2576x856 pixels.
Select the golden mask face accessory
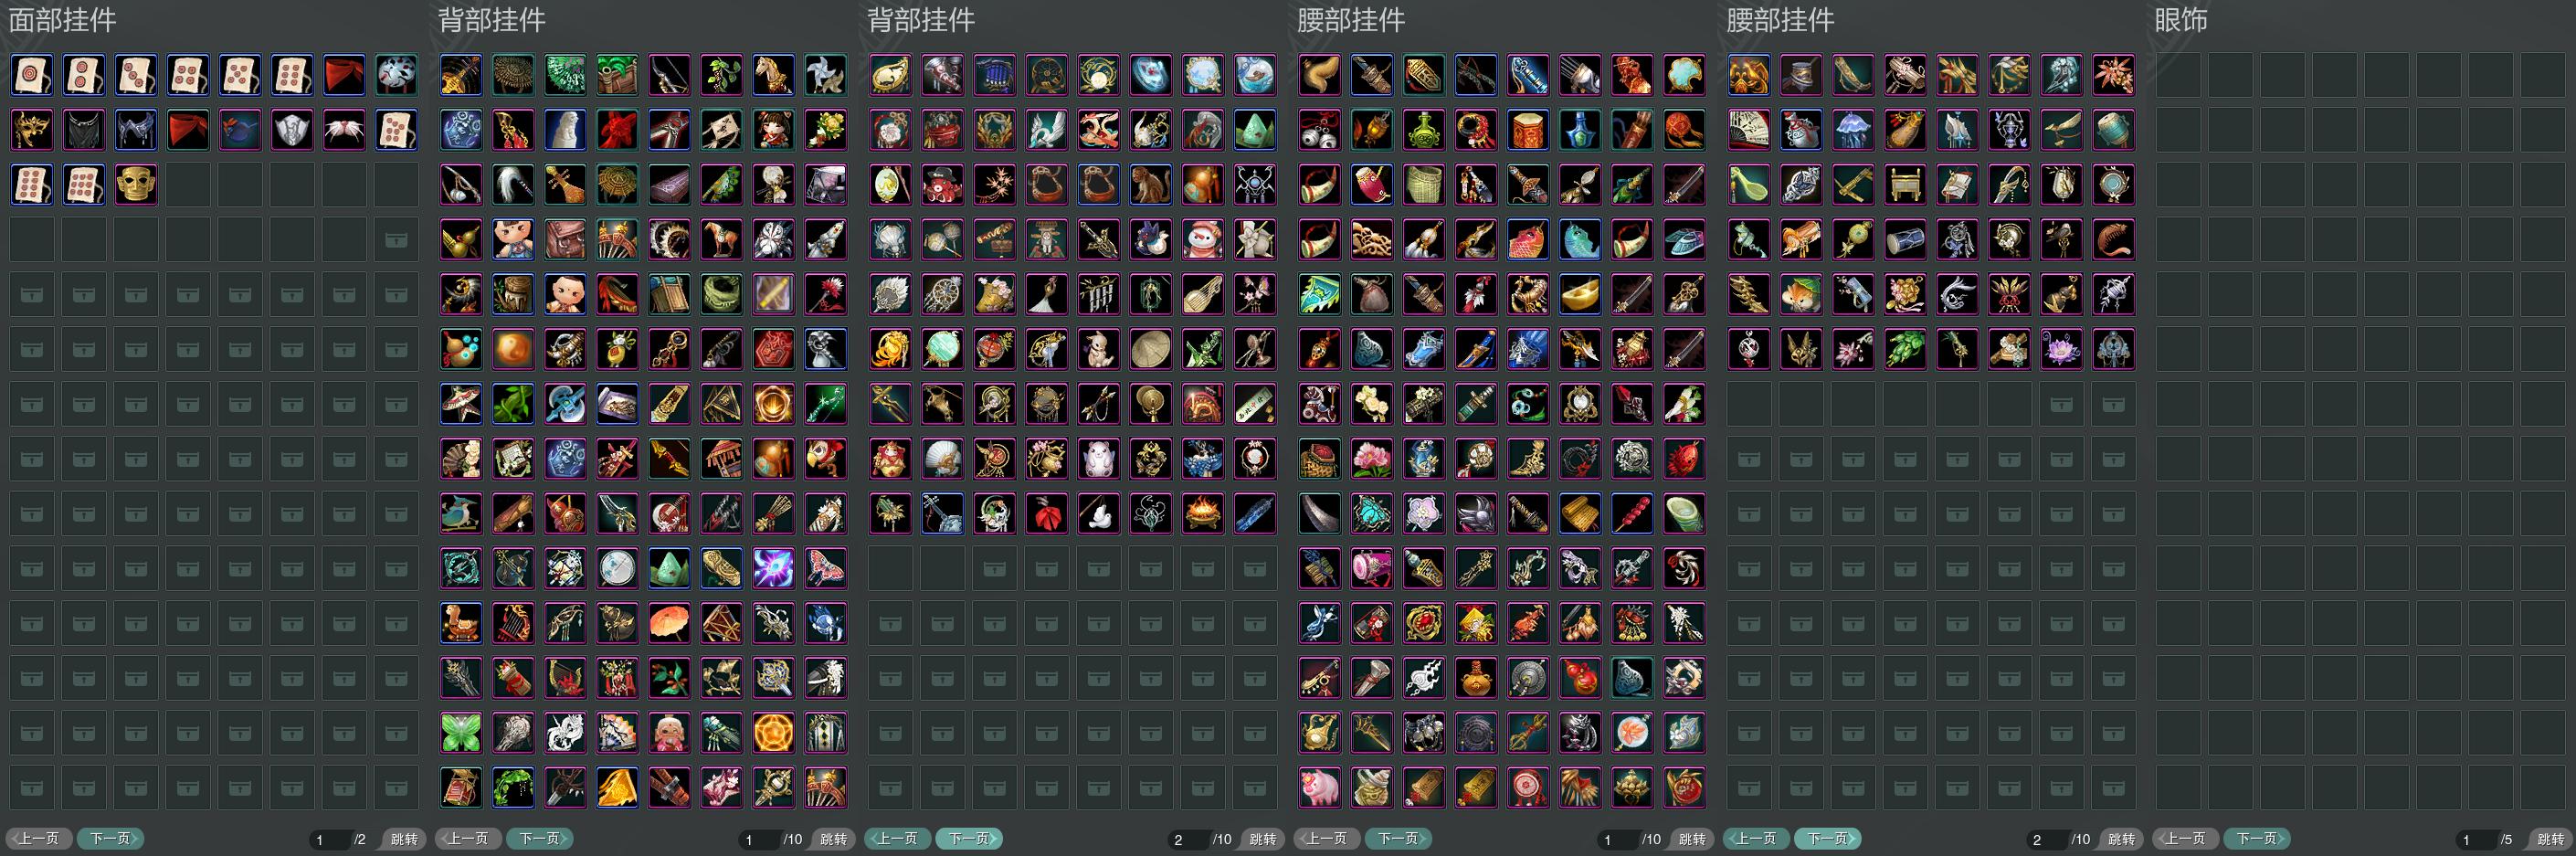coord(135,185)
